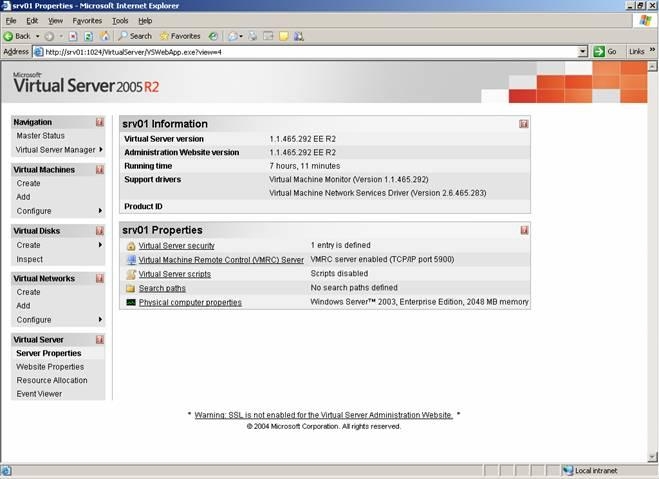Click the Go button beside address bar
The image size is (659, 479).
[x=606, y=51]
